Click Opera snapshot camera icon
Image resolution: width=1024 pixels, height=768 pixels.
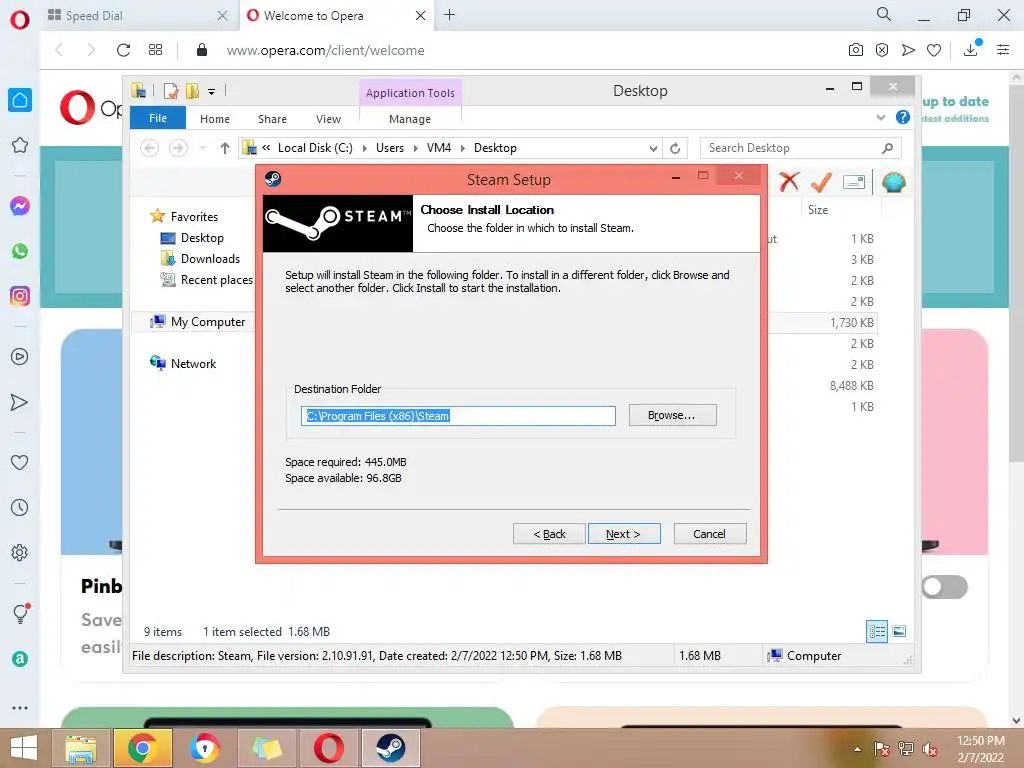click(856, 50)
